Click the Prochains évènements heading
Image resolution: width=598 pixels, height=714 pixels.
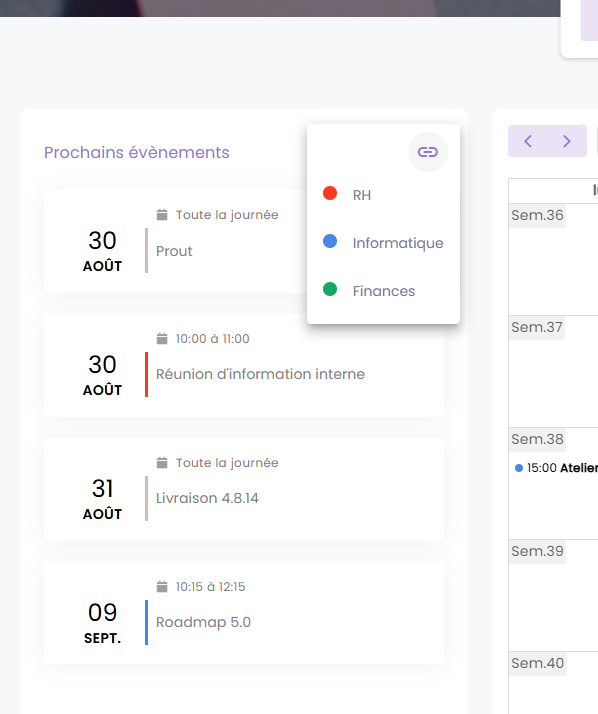pos(137,152)
